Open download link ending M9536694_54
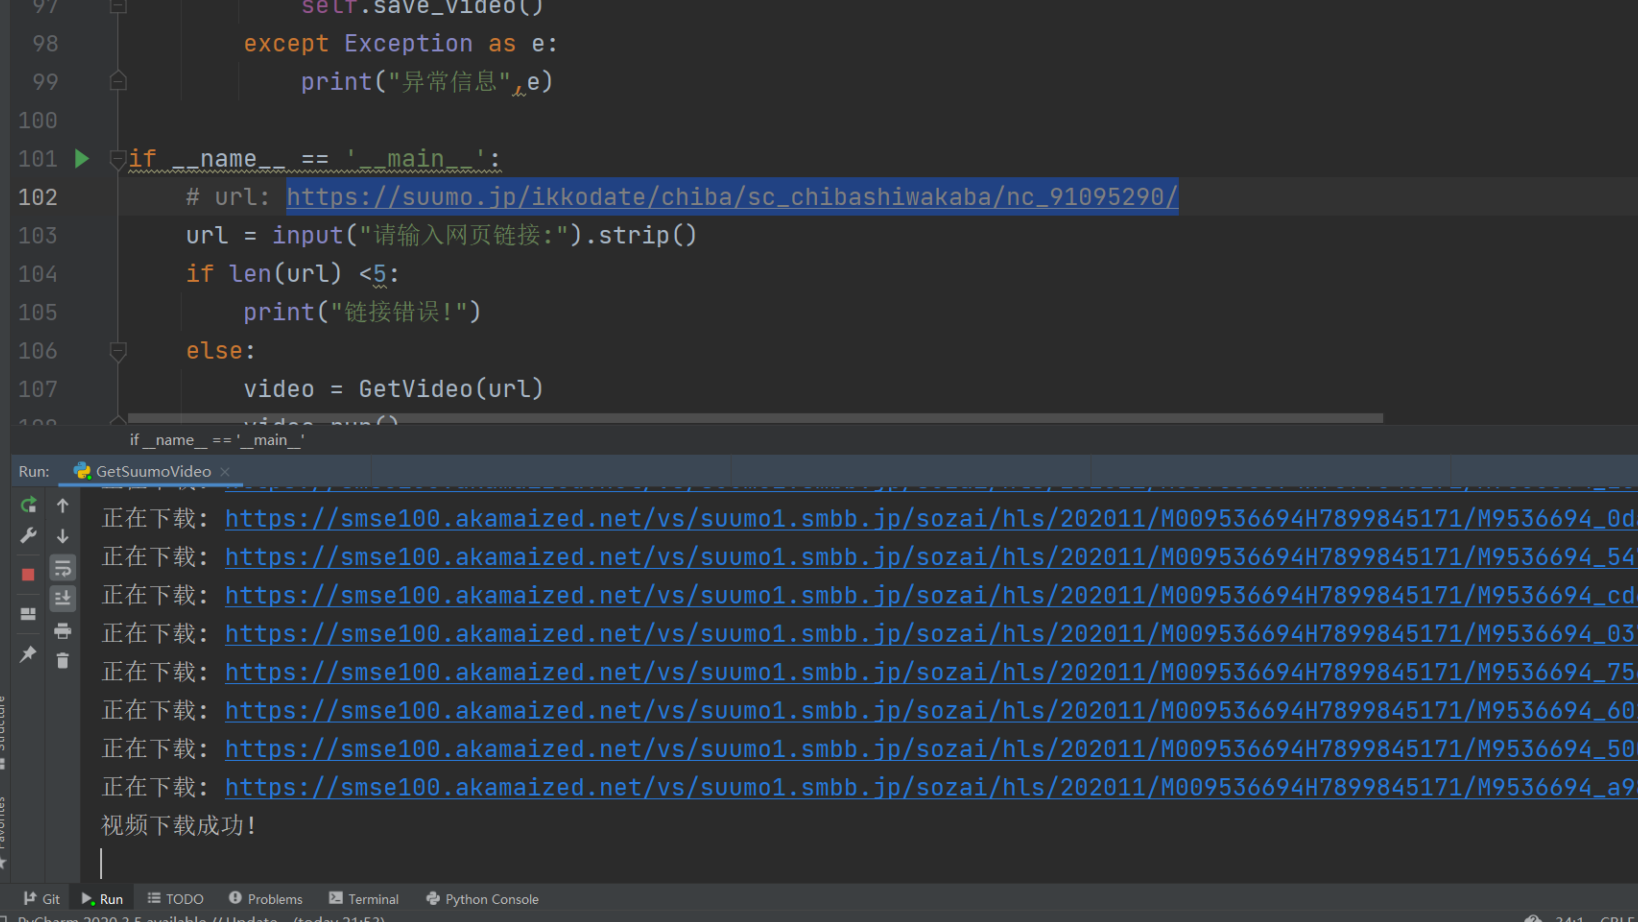Viewport: 1638px width, 922px height. click(931, 557)
